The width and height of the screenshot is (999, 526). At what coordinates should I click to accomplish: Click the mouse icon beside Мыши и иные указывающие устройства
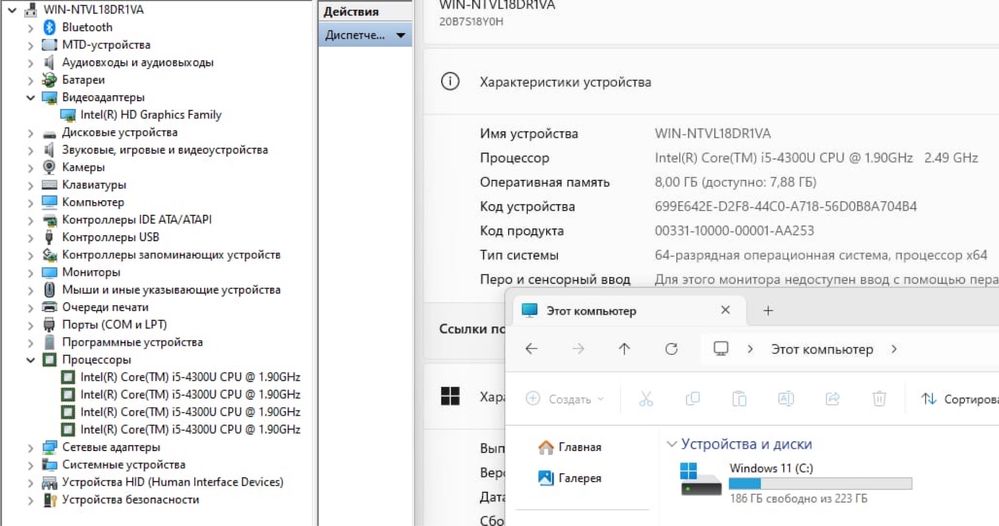pyautogui.click(x=50, y=290)
